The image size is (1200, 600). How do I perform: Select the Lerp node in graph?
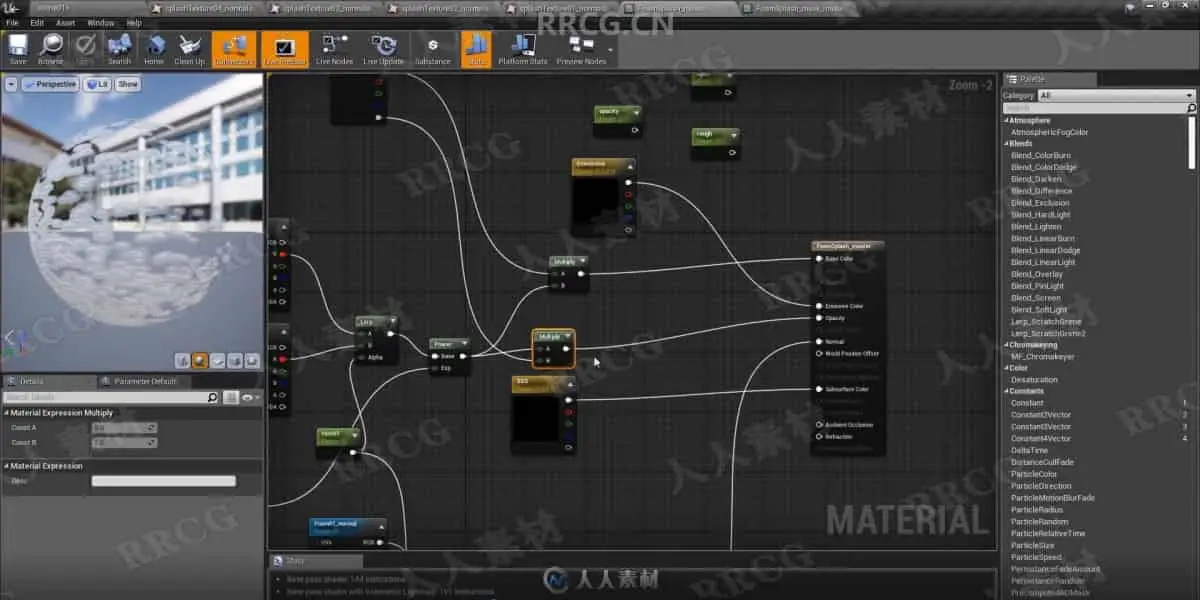pyautogui.click(x=376, y=339)
